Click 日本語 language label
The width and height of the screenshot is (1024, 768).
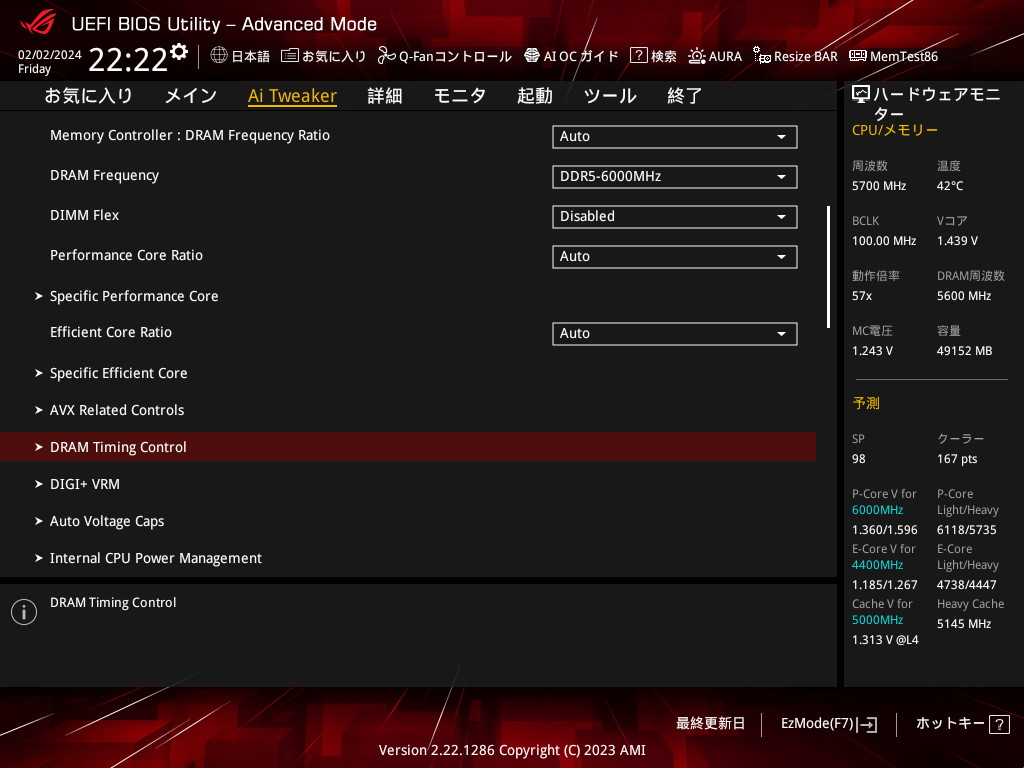[x=251, y=57]
